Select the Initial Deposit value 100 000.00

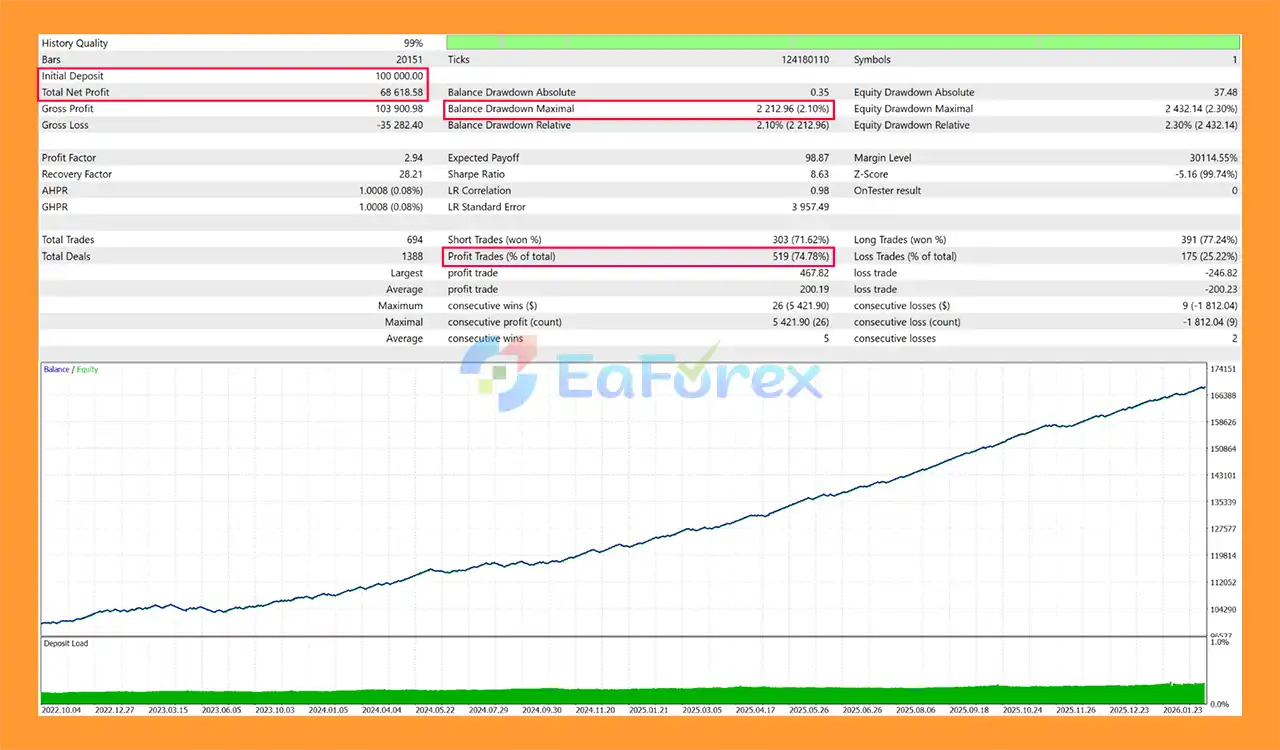point(397,76)
